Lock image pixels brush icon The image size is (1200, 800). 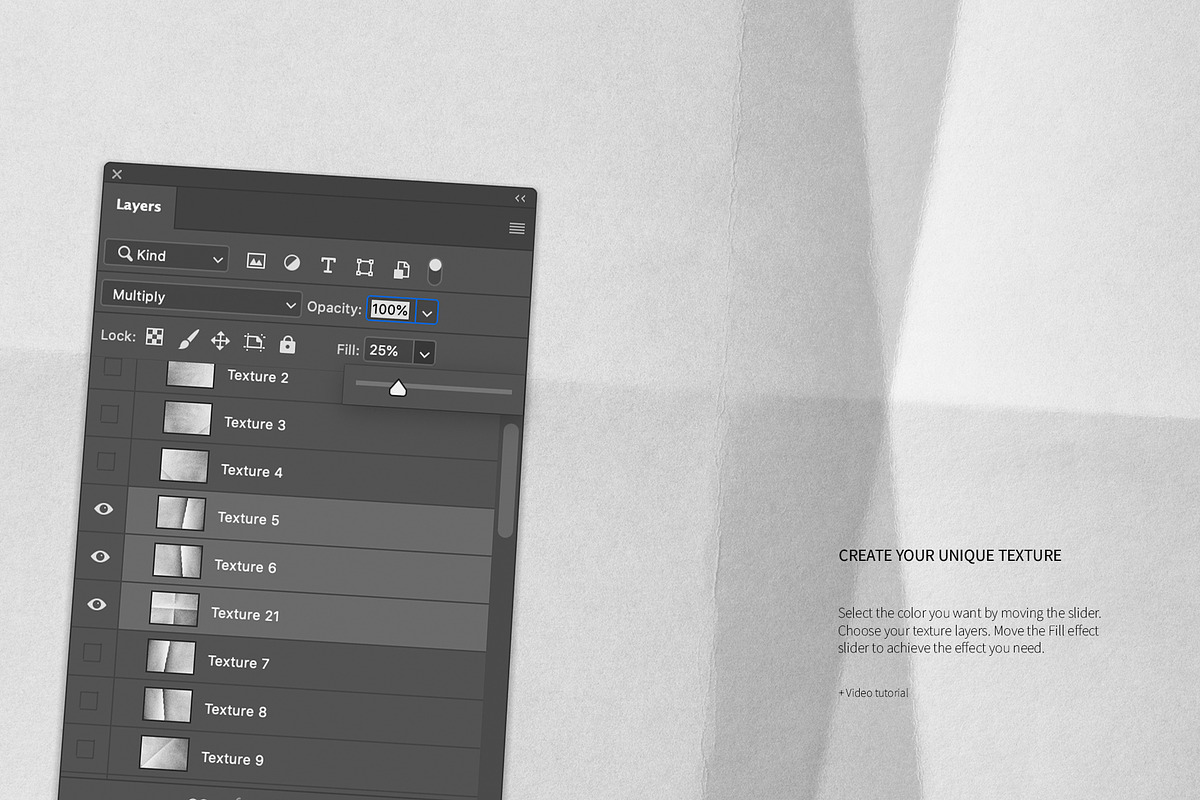188,340
